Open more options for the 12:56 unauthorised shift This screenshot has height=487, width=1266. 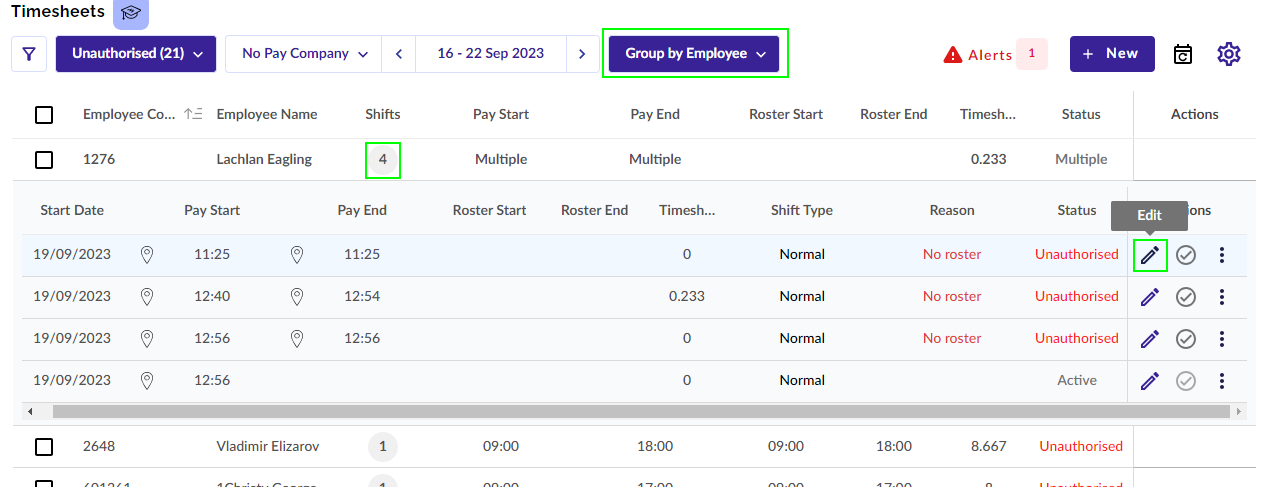(1221, 339)
